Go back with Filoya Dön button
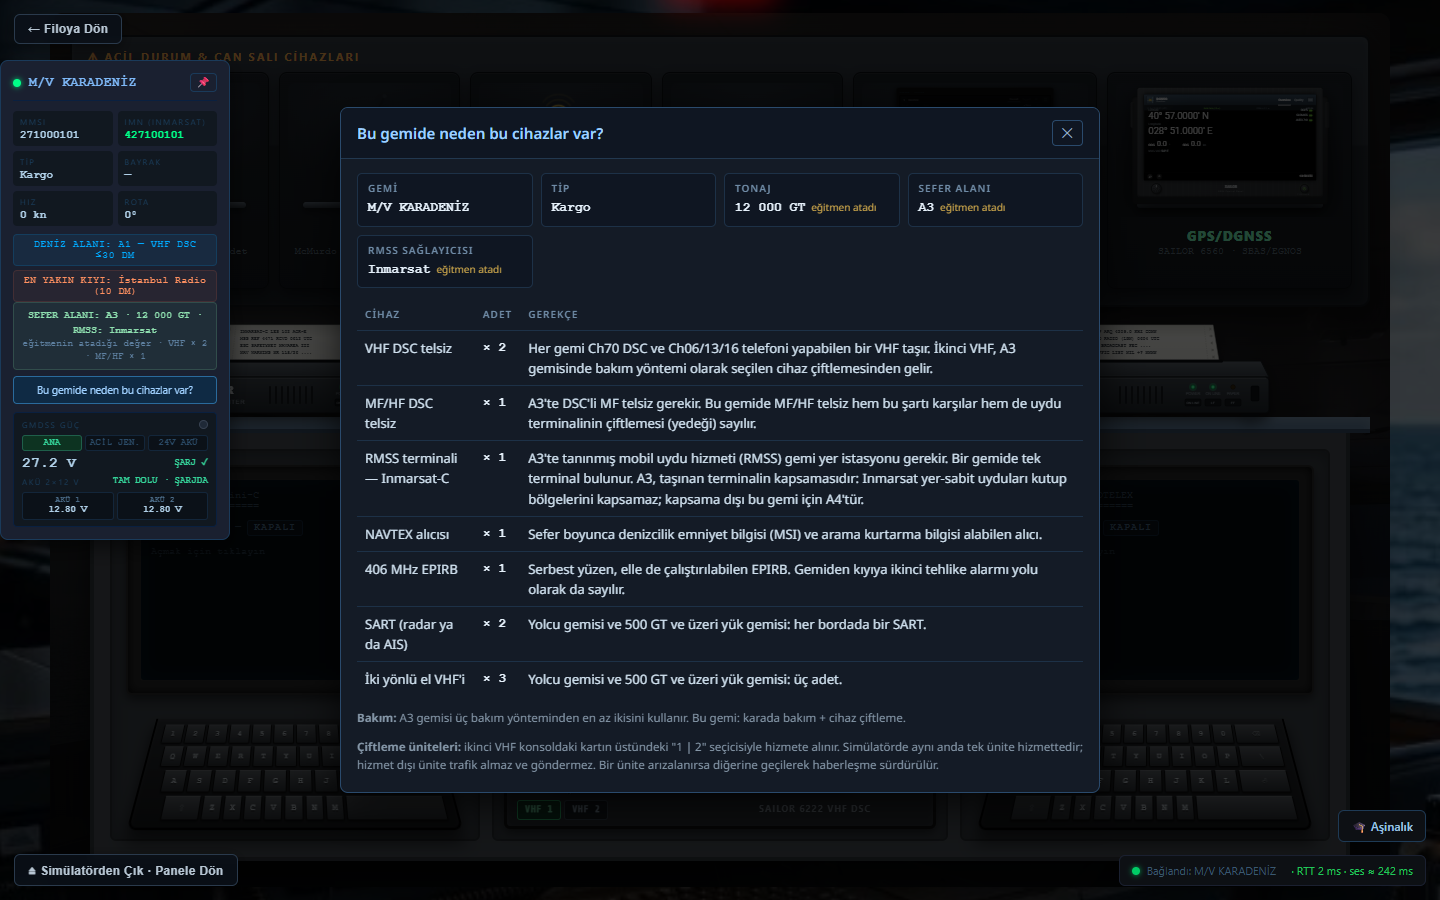The width and height of the screenshot is (1440, 900). point(68,29)
